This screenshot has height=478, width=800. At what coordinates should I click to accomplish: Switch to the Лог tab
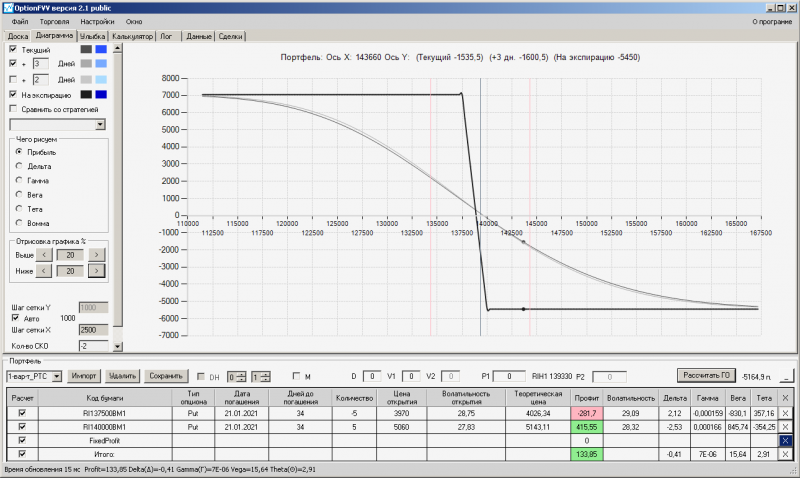coord(166,36)
